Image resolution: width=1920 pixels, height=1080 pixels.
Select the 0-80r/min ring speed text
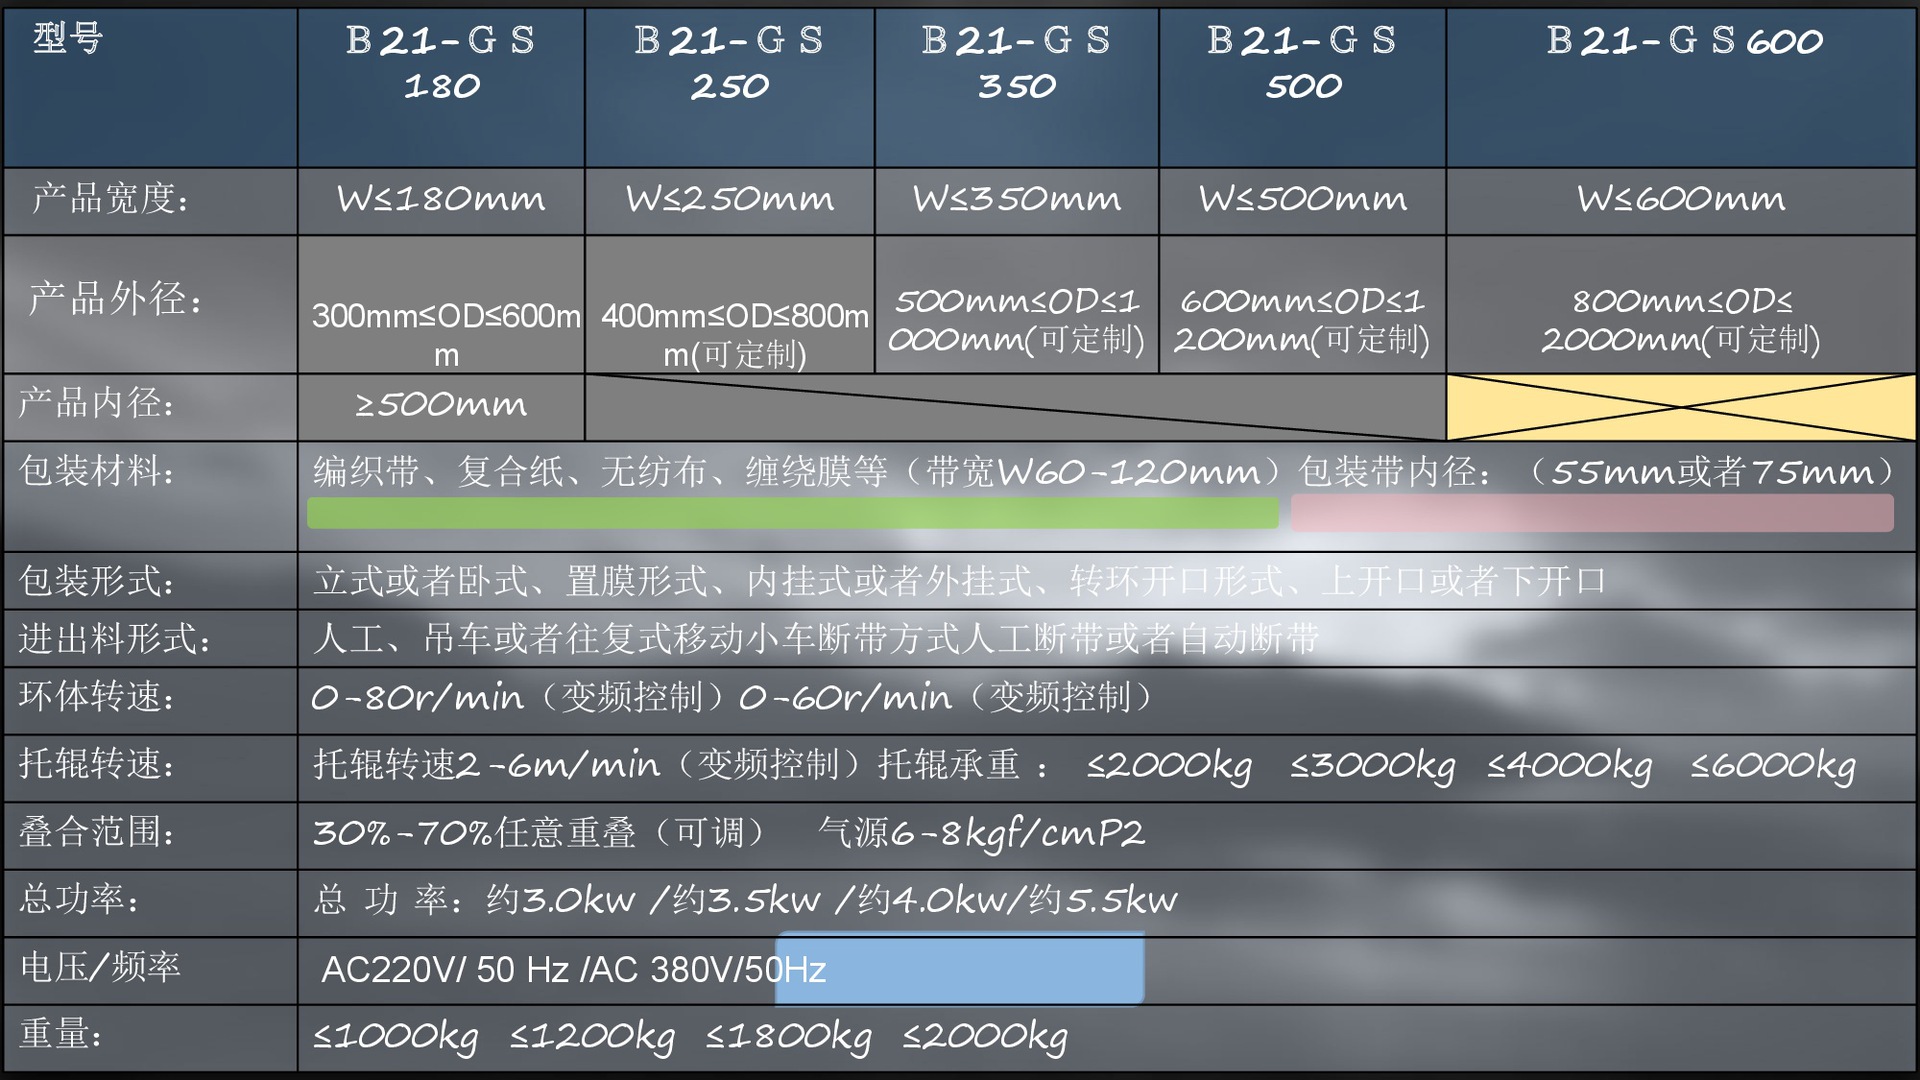pos(420,697)
